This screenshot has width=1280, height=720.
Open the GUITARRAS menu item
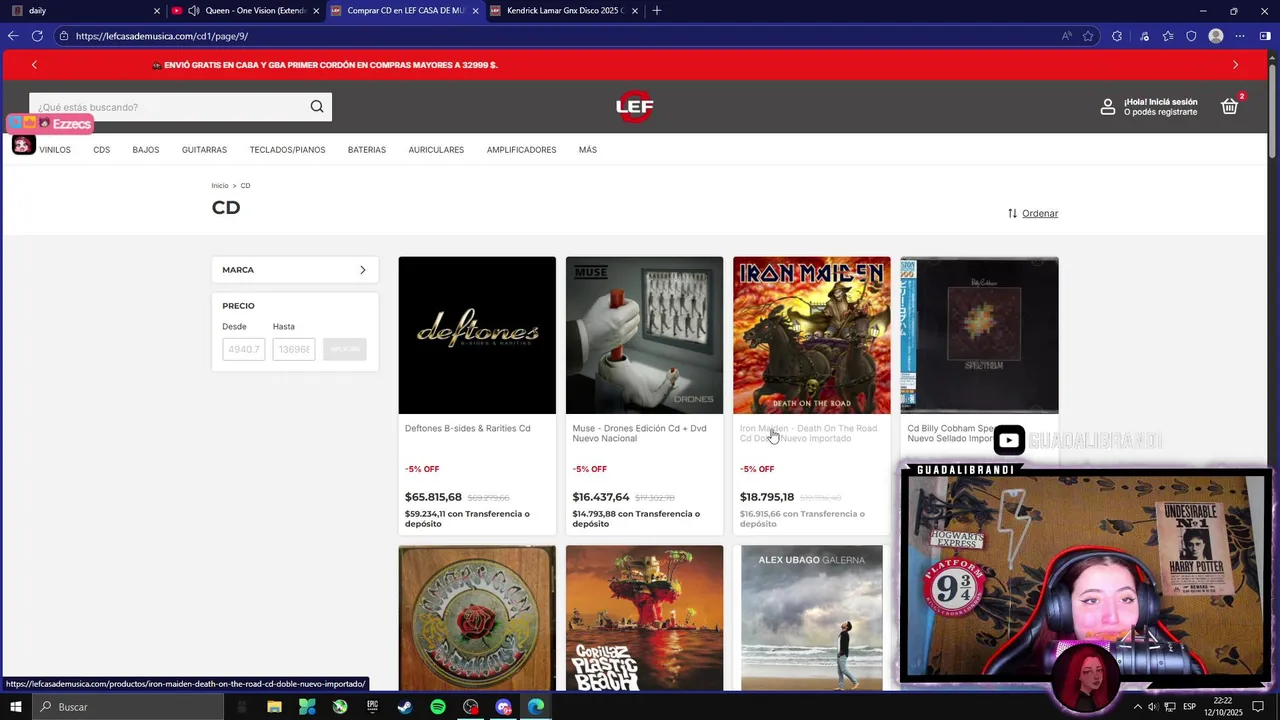[x=204, y=150]
